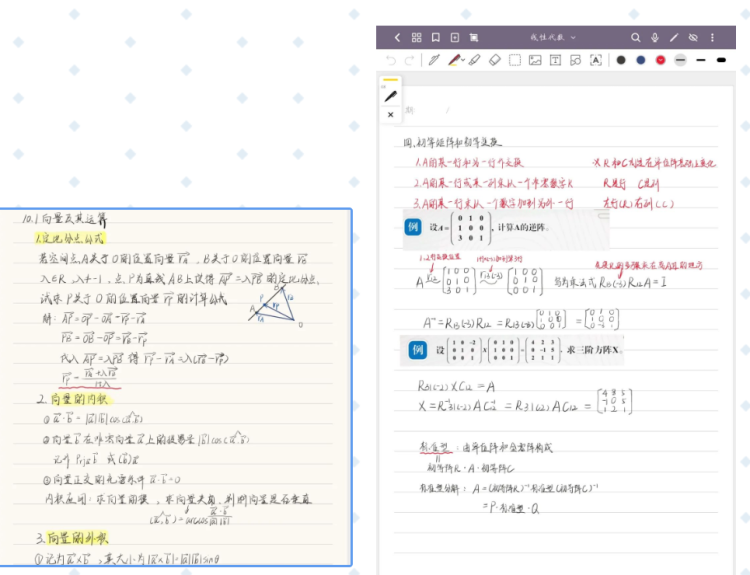Choose the blue pen color
This screenshot has width=750, height=575.
point(640,60)
